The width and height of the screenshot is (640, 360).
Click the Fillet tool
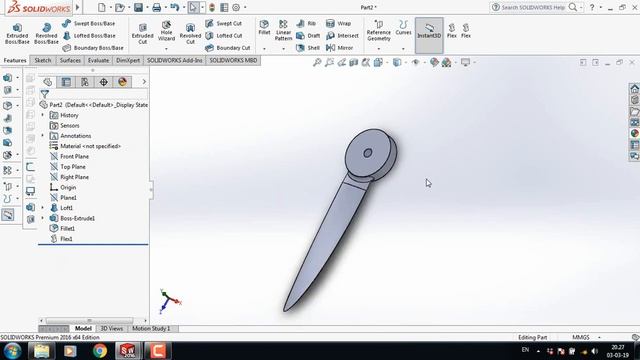point(264,28)
